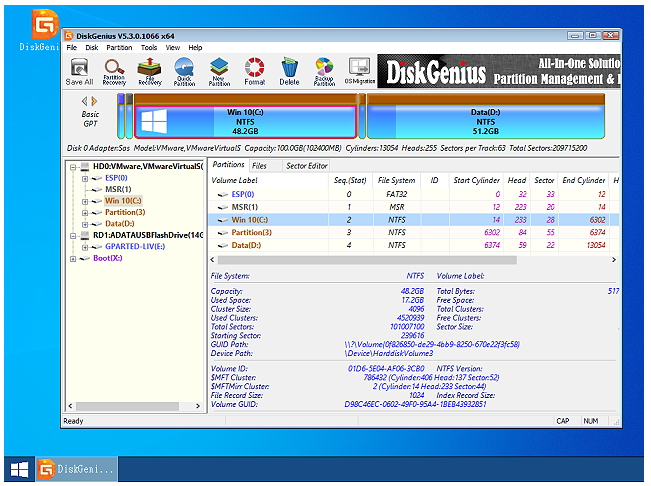This screenshot has width=651, height=486.
Task: Open the View menu
Action: [x=173, y=47]
